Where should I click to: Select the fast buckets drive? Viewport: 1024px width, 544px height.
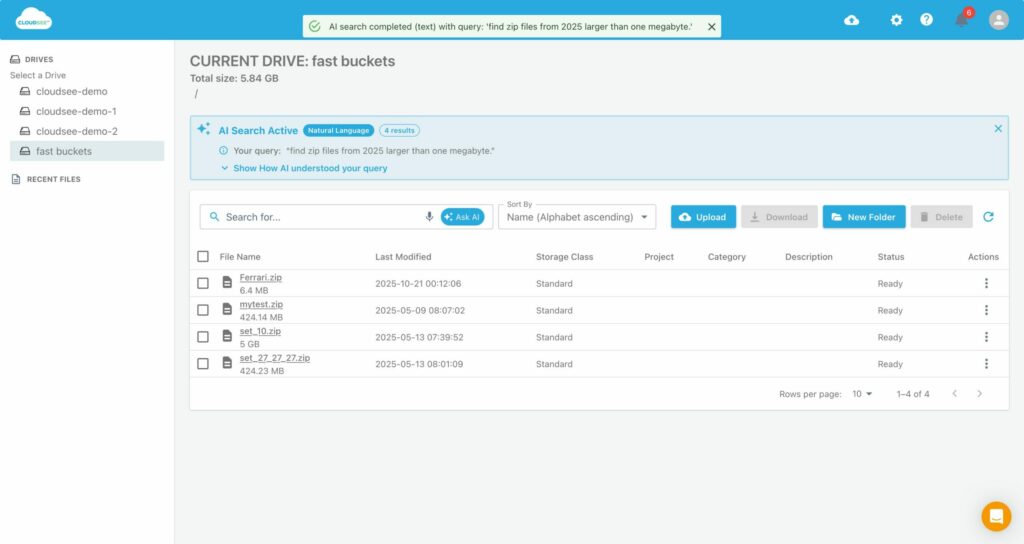click(87, 151)
